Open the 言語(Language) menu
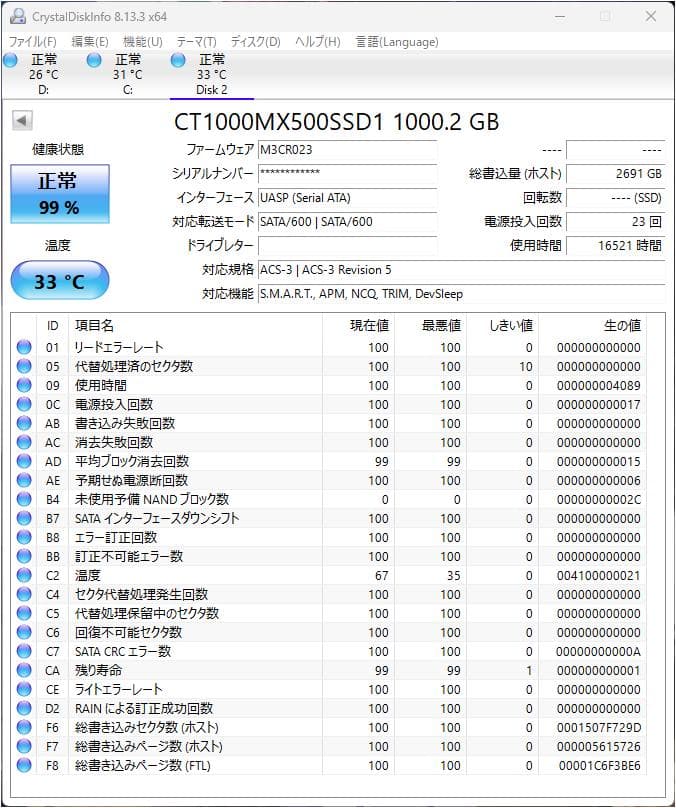 pos(397,42)
